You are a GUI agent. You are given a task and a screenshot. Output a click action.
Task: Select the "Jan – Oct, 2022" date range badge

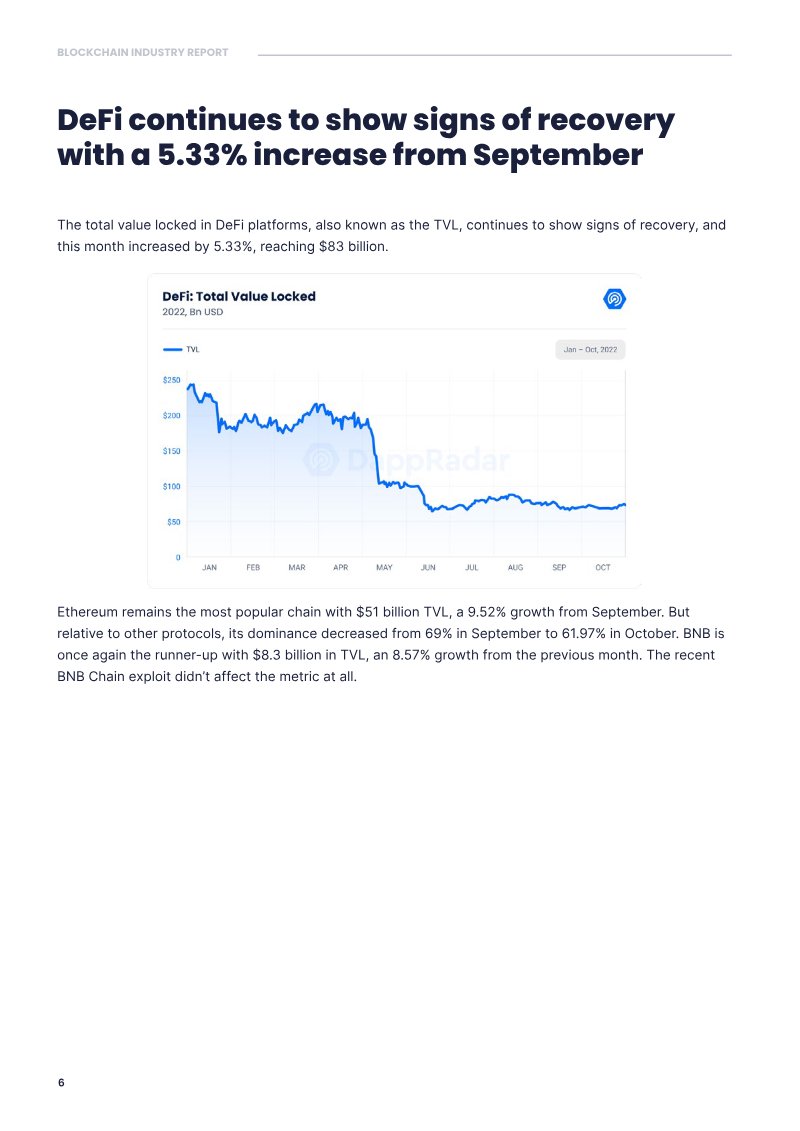tap(590, 350)
